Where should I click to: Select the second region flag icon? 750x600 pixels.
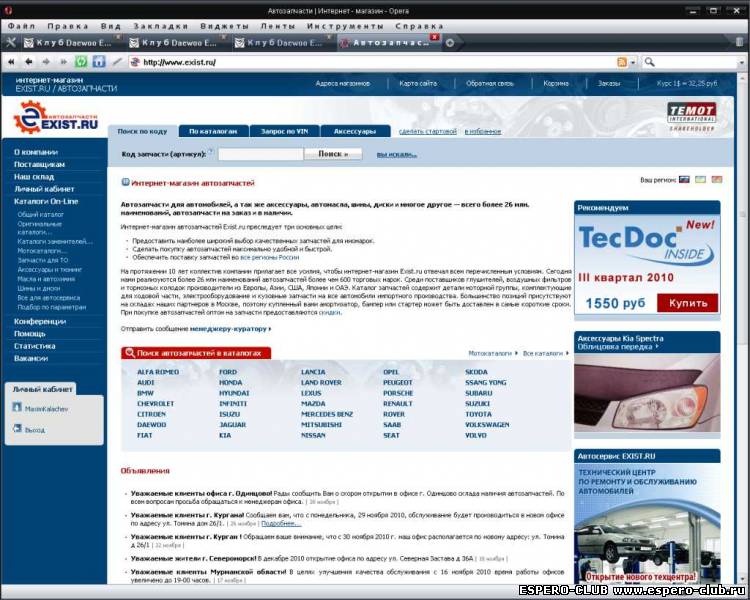coord(700,180)
